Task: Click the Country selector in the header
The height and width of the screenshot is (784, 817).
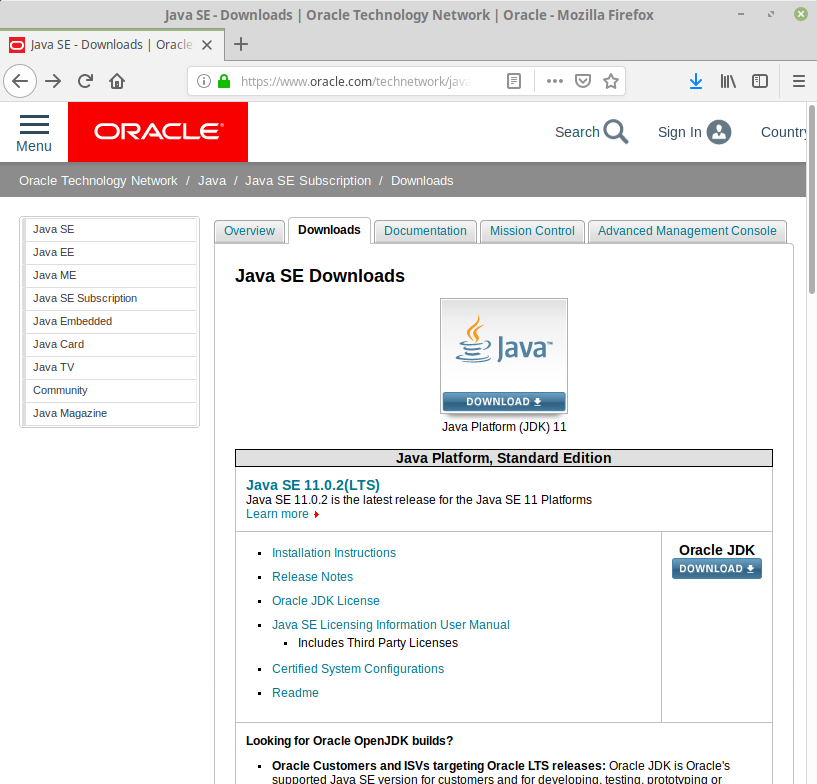Action: coord(784,132)
